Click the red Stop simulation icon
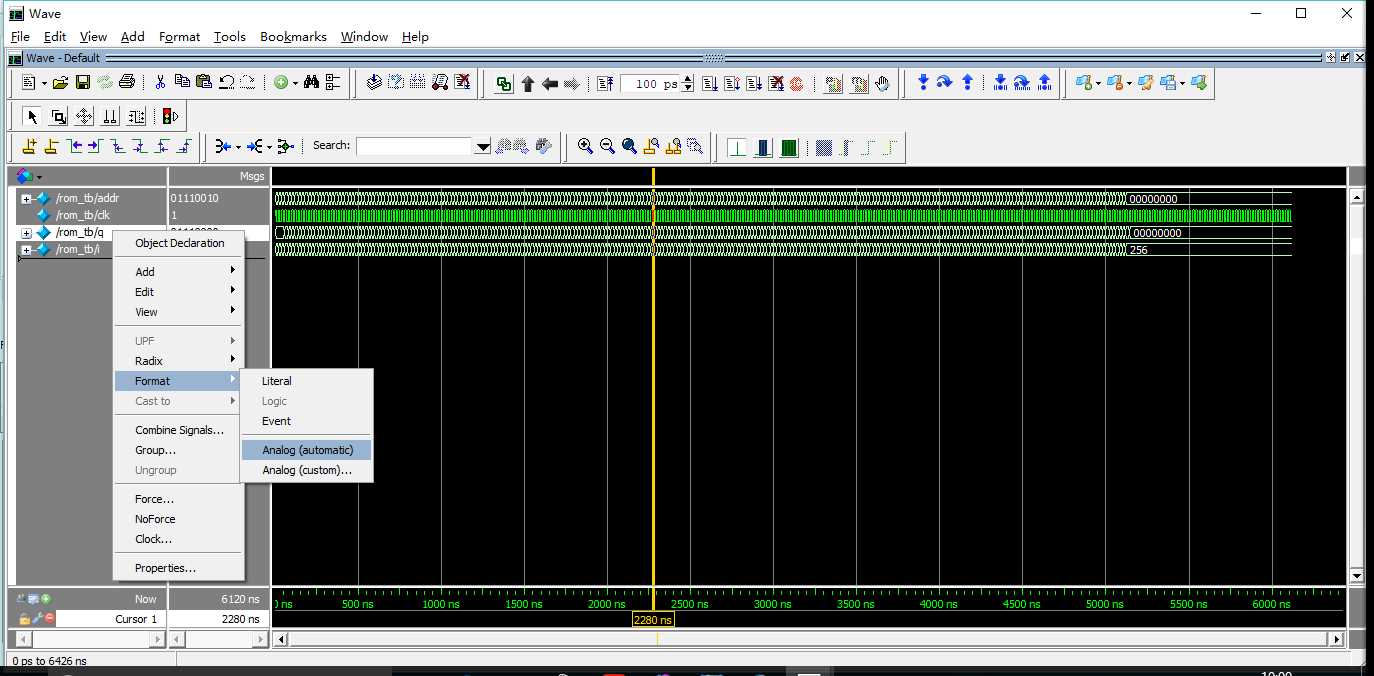This screenshot has width=1374, height=676. click(x=796, y=84)
